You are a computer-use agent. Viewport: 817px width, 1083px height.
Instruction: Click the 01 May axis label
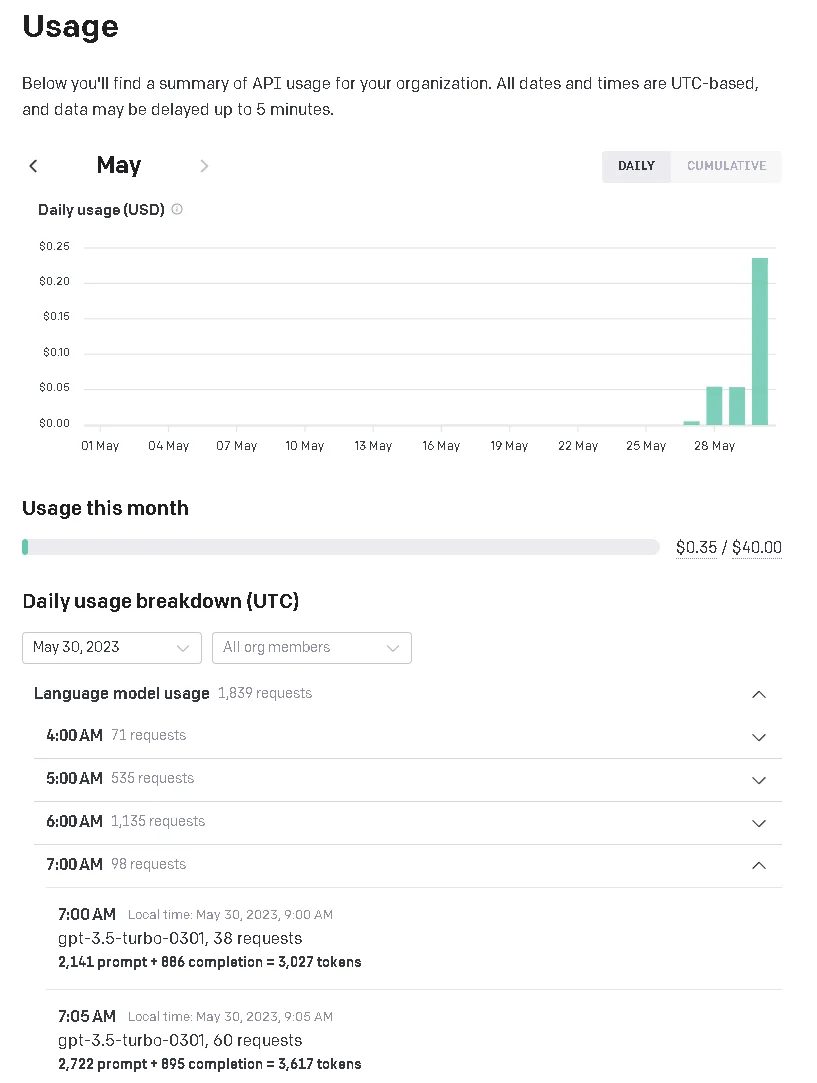[100, 446]
